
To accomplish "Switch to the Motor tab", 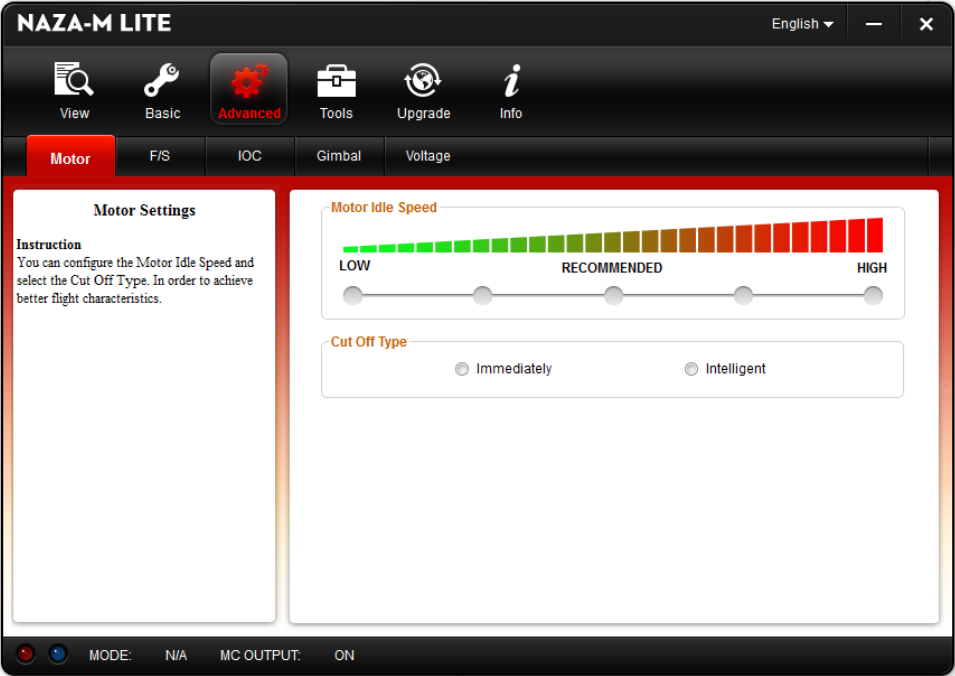I will tap(71, 157).
